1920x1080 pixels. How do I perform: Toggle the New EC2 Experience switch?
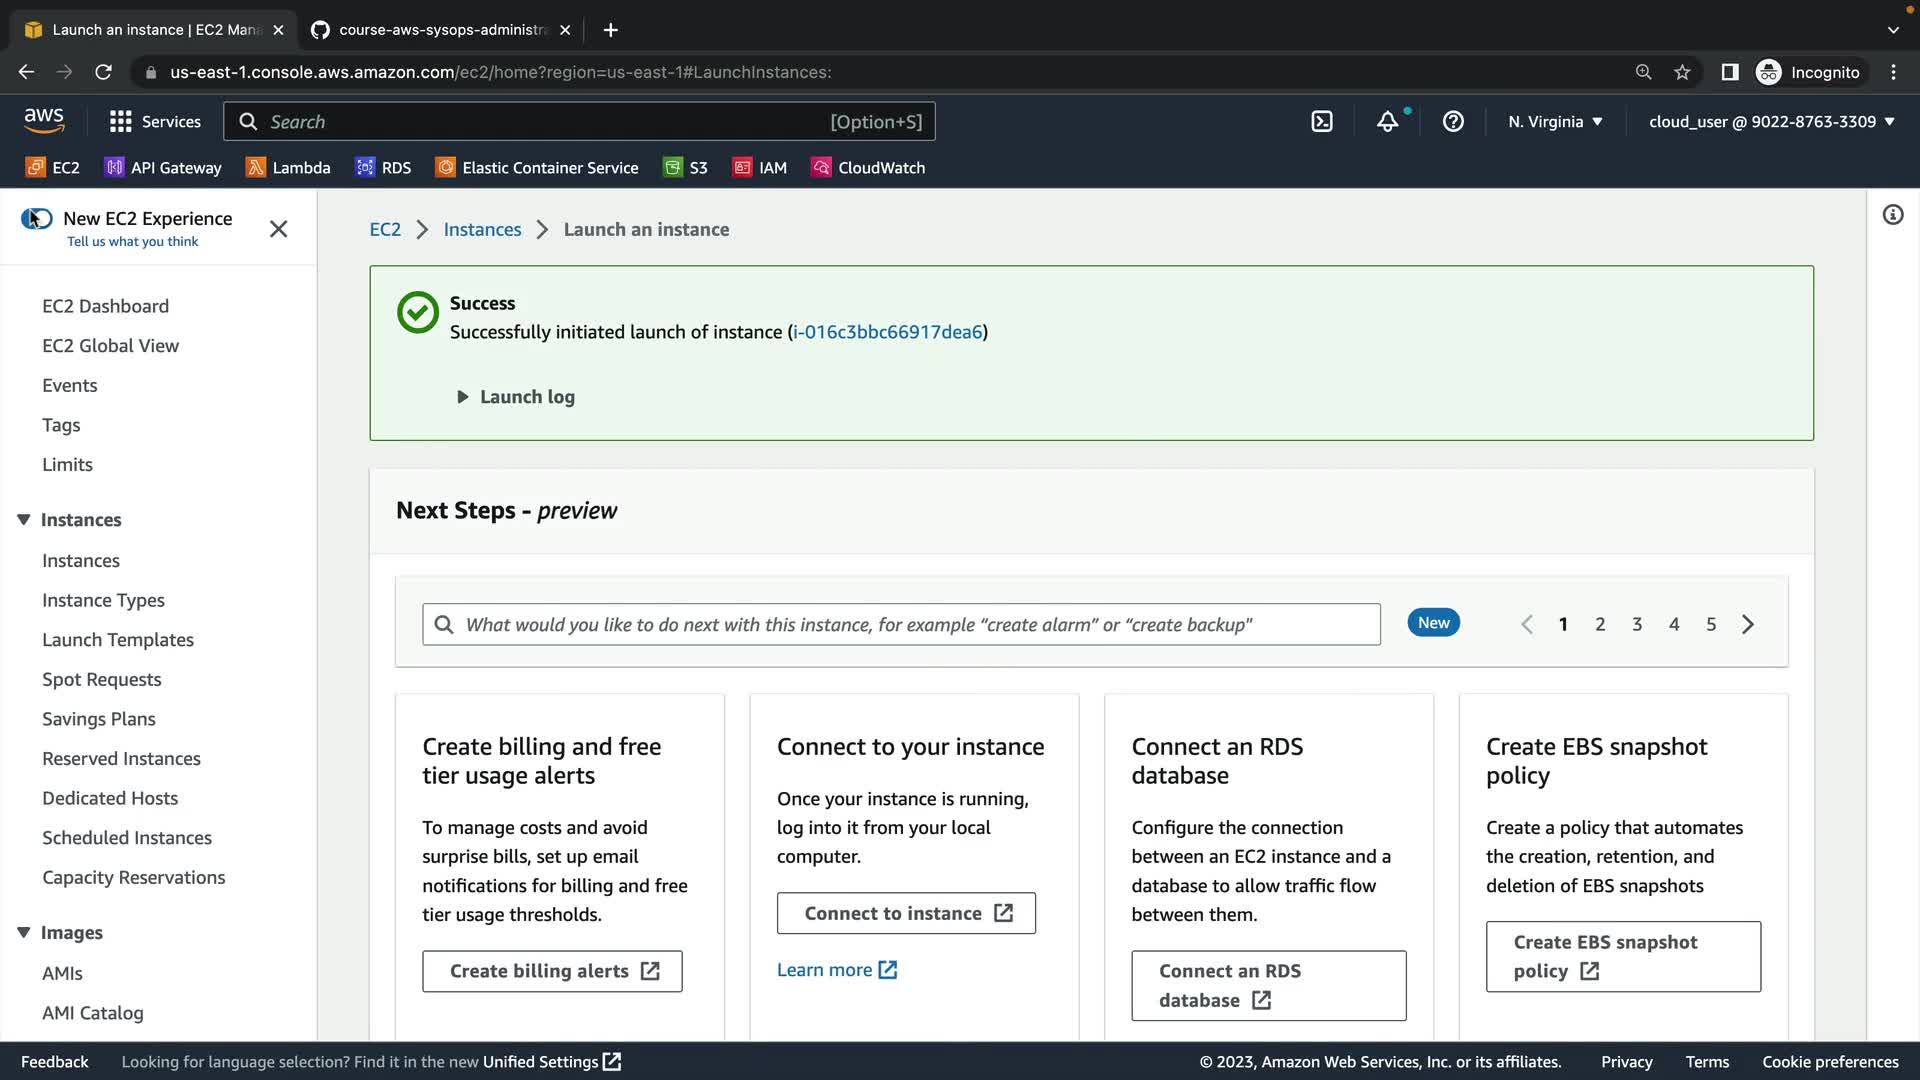[37, 219]
